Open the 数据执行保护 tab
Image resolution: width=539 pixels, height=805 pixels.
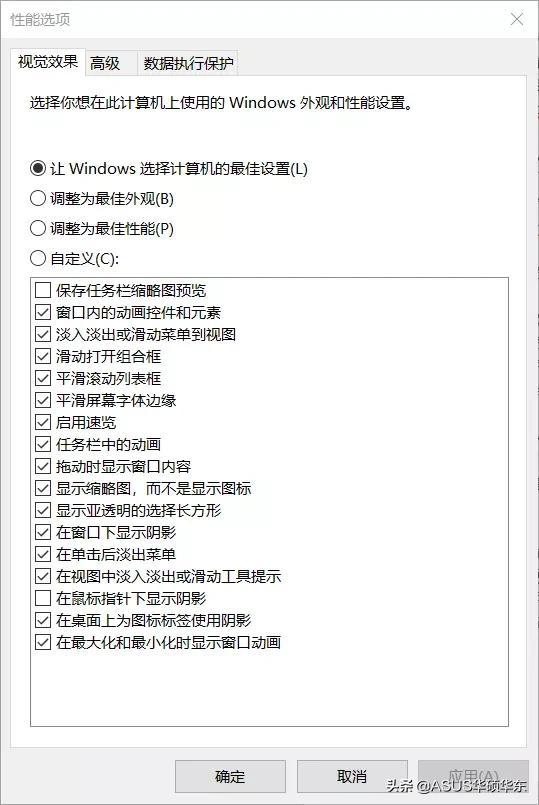coord(188,64)
